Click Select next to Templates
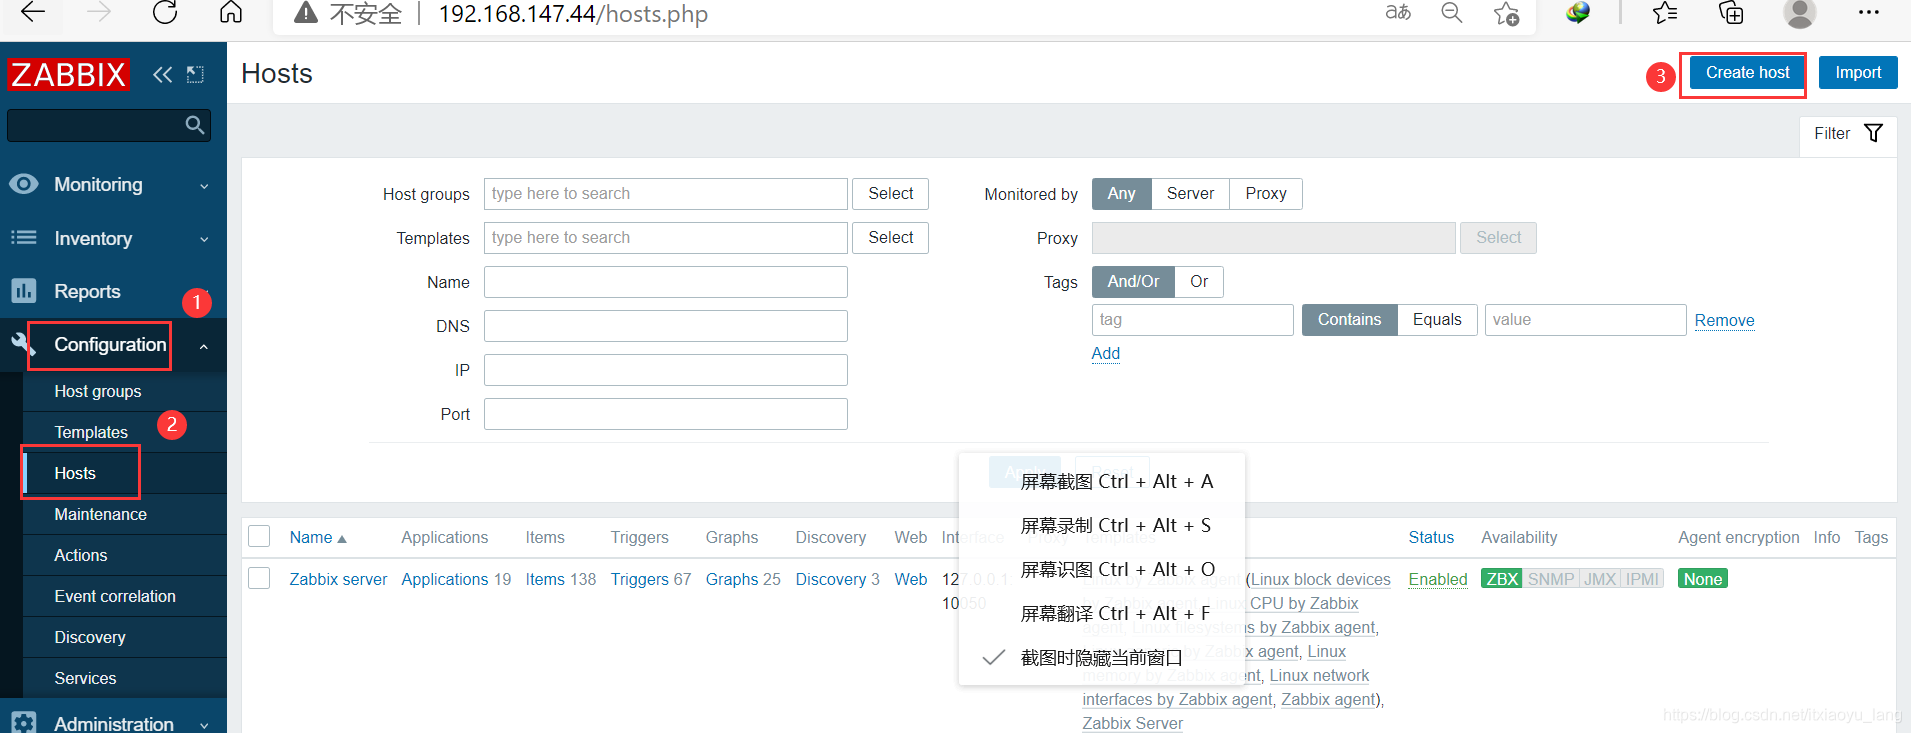The height and width of the screenshot is (733, 1911). (890, 237)
